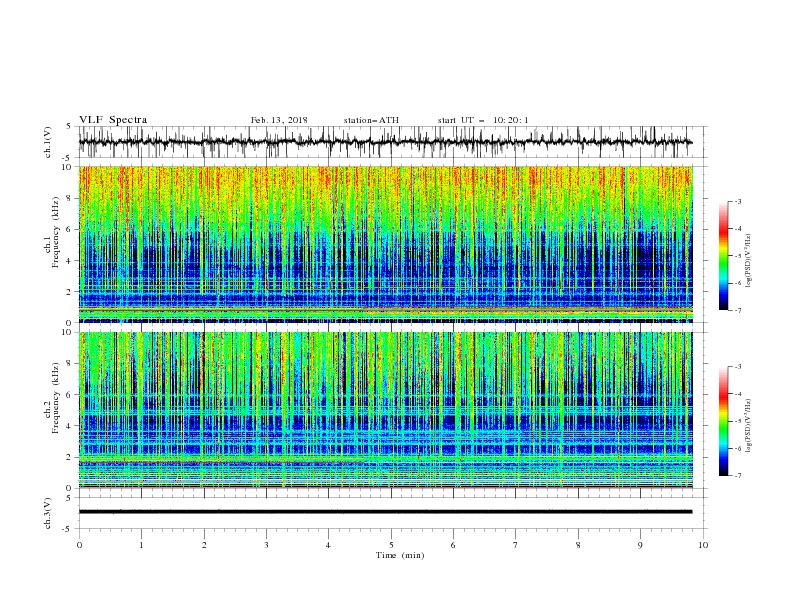The height and width of the screenshot is (612, 792).
Task: Select the "start UT = 10:20:1" text
Action: click(483, 120)
